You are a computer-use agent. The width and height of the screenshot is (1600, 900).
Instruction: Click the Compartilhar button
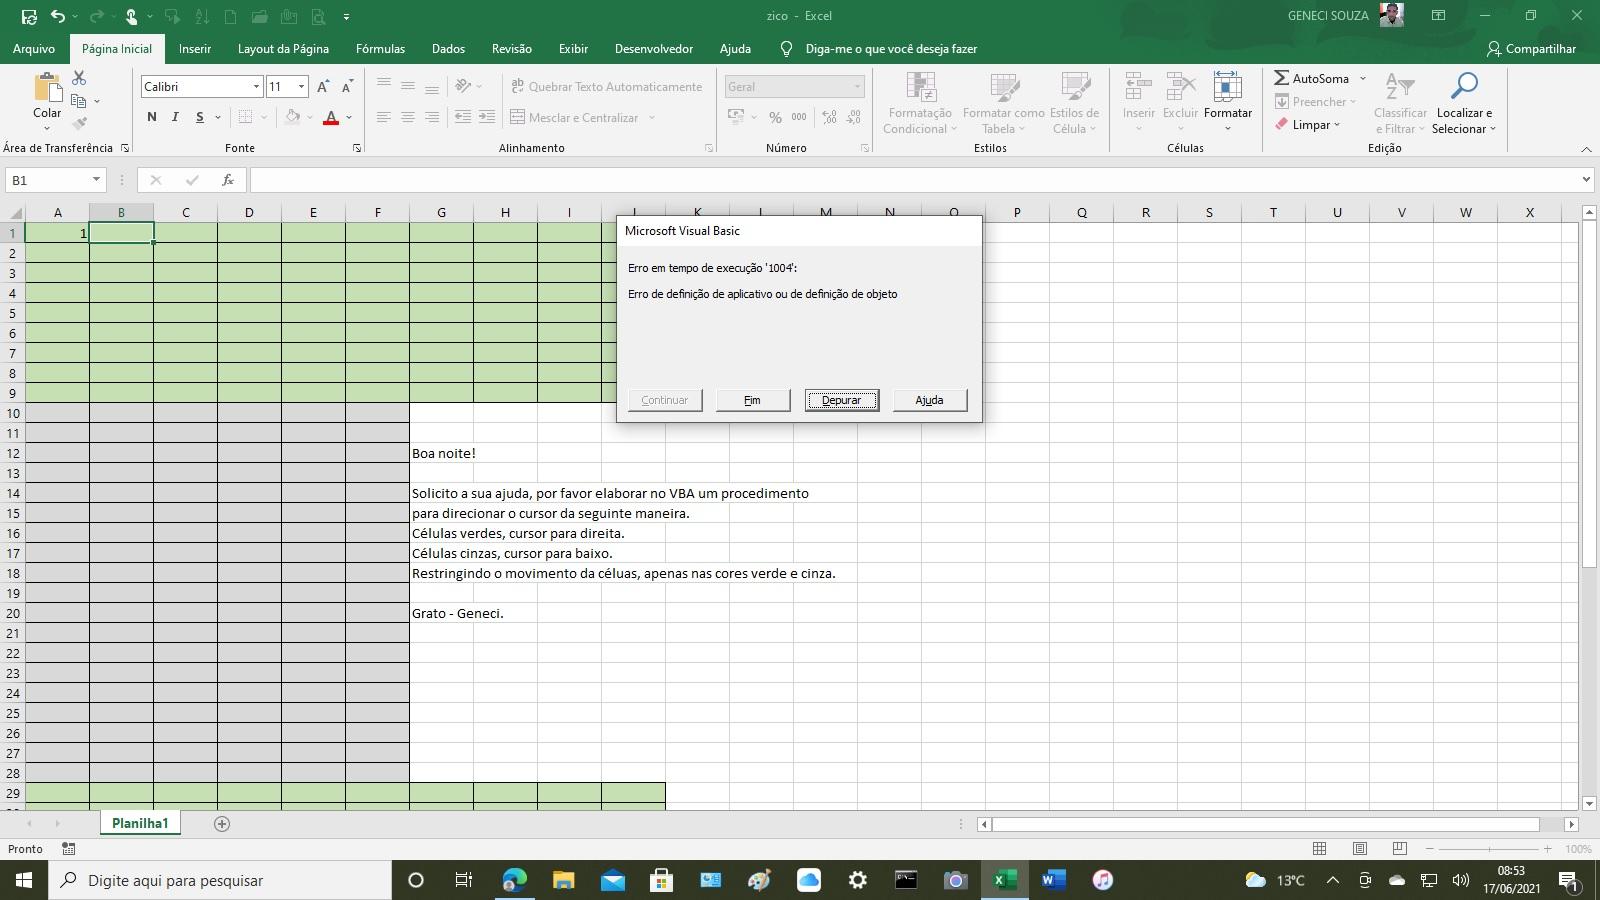pos(1531,49)
